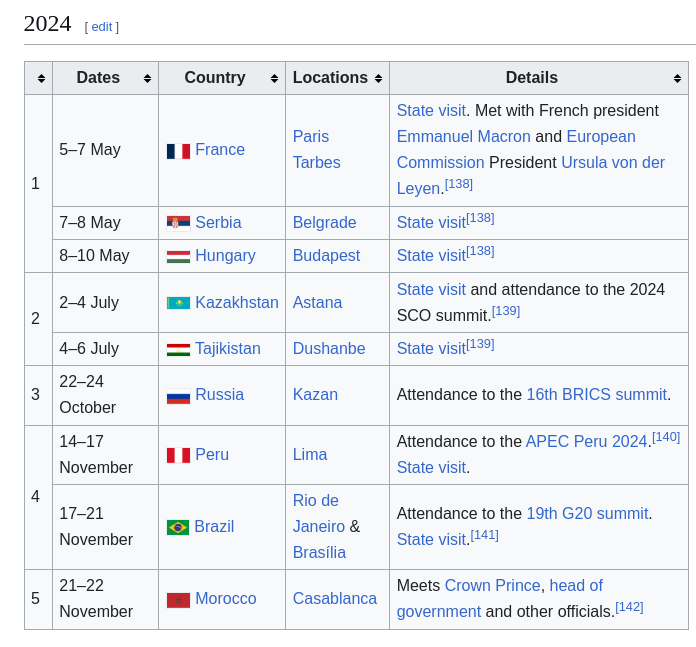Click the Russia flag icon
This screenshot has width=696, height=647.
178,395
